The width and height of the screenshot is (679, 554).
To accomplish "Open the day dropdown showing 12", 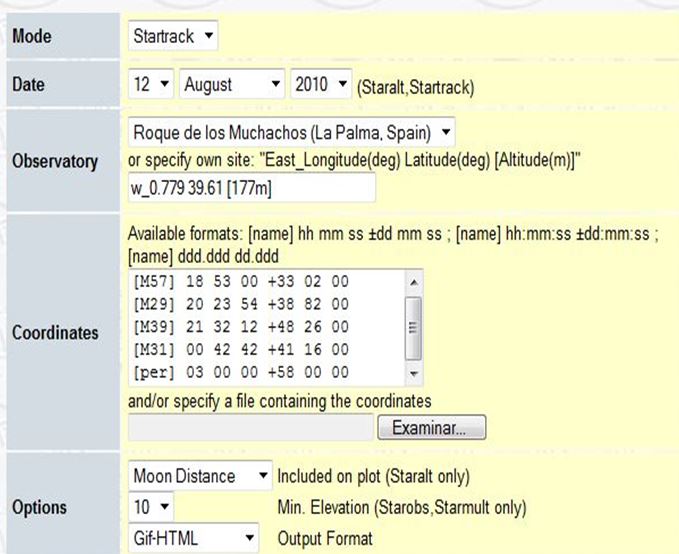I will (x=151, y=85).
